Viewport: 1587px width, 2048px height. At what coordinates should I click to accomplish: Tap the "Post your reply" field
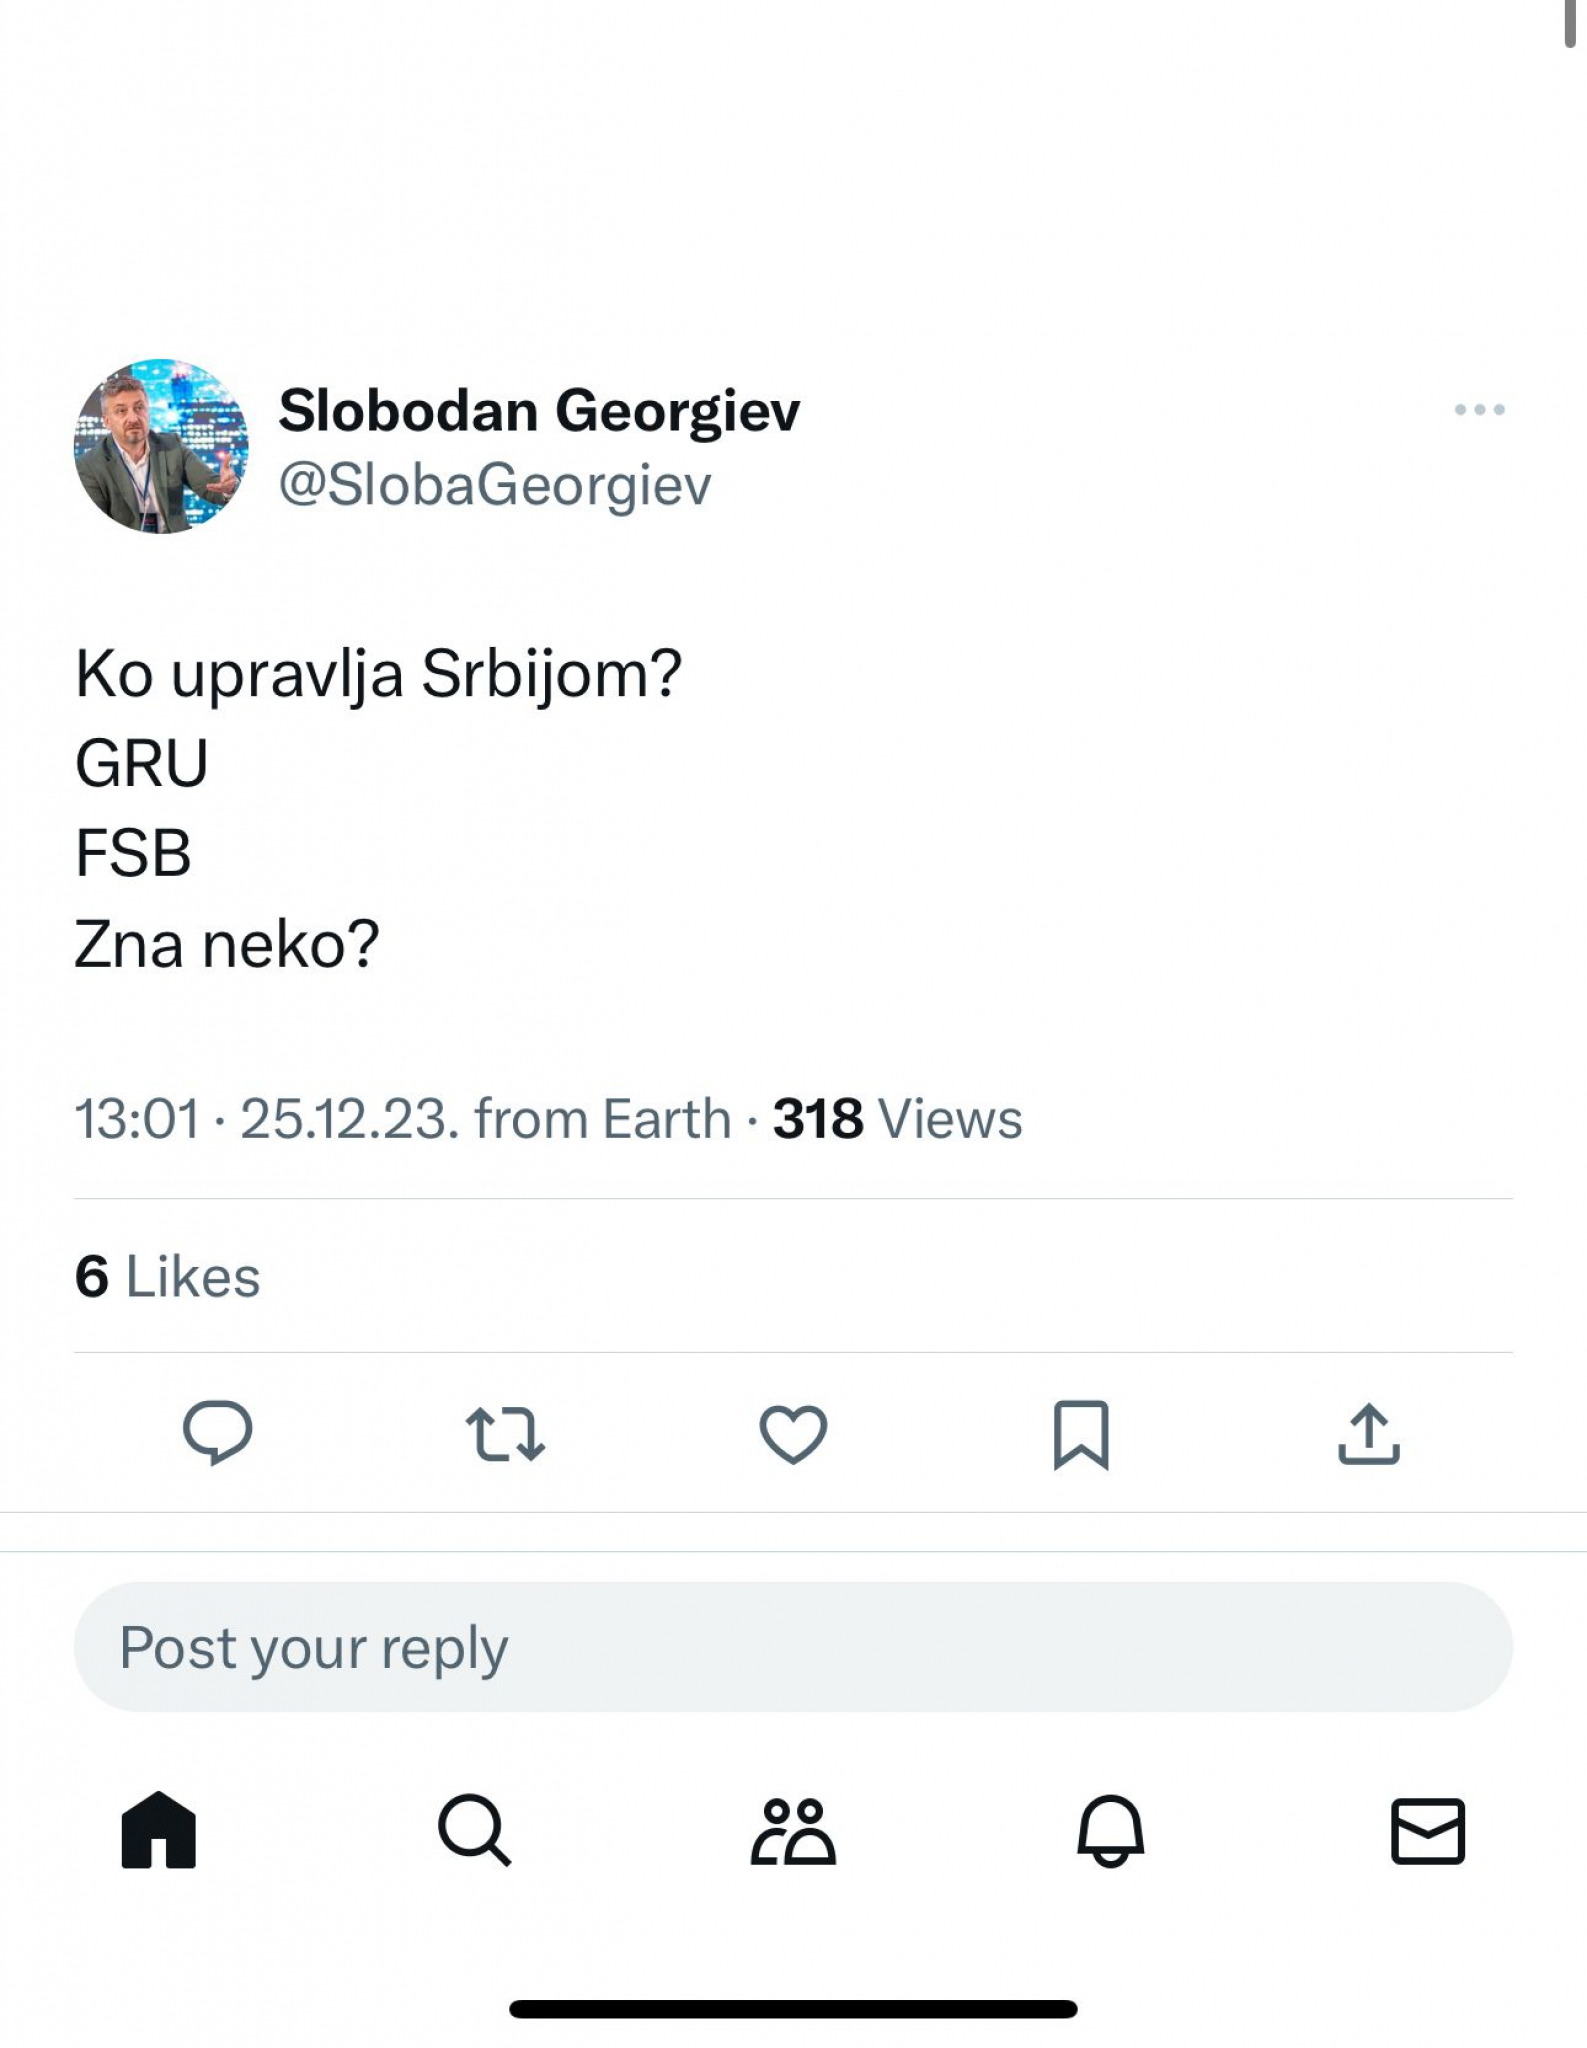[793, 1646]
